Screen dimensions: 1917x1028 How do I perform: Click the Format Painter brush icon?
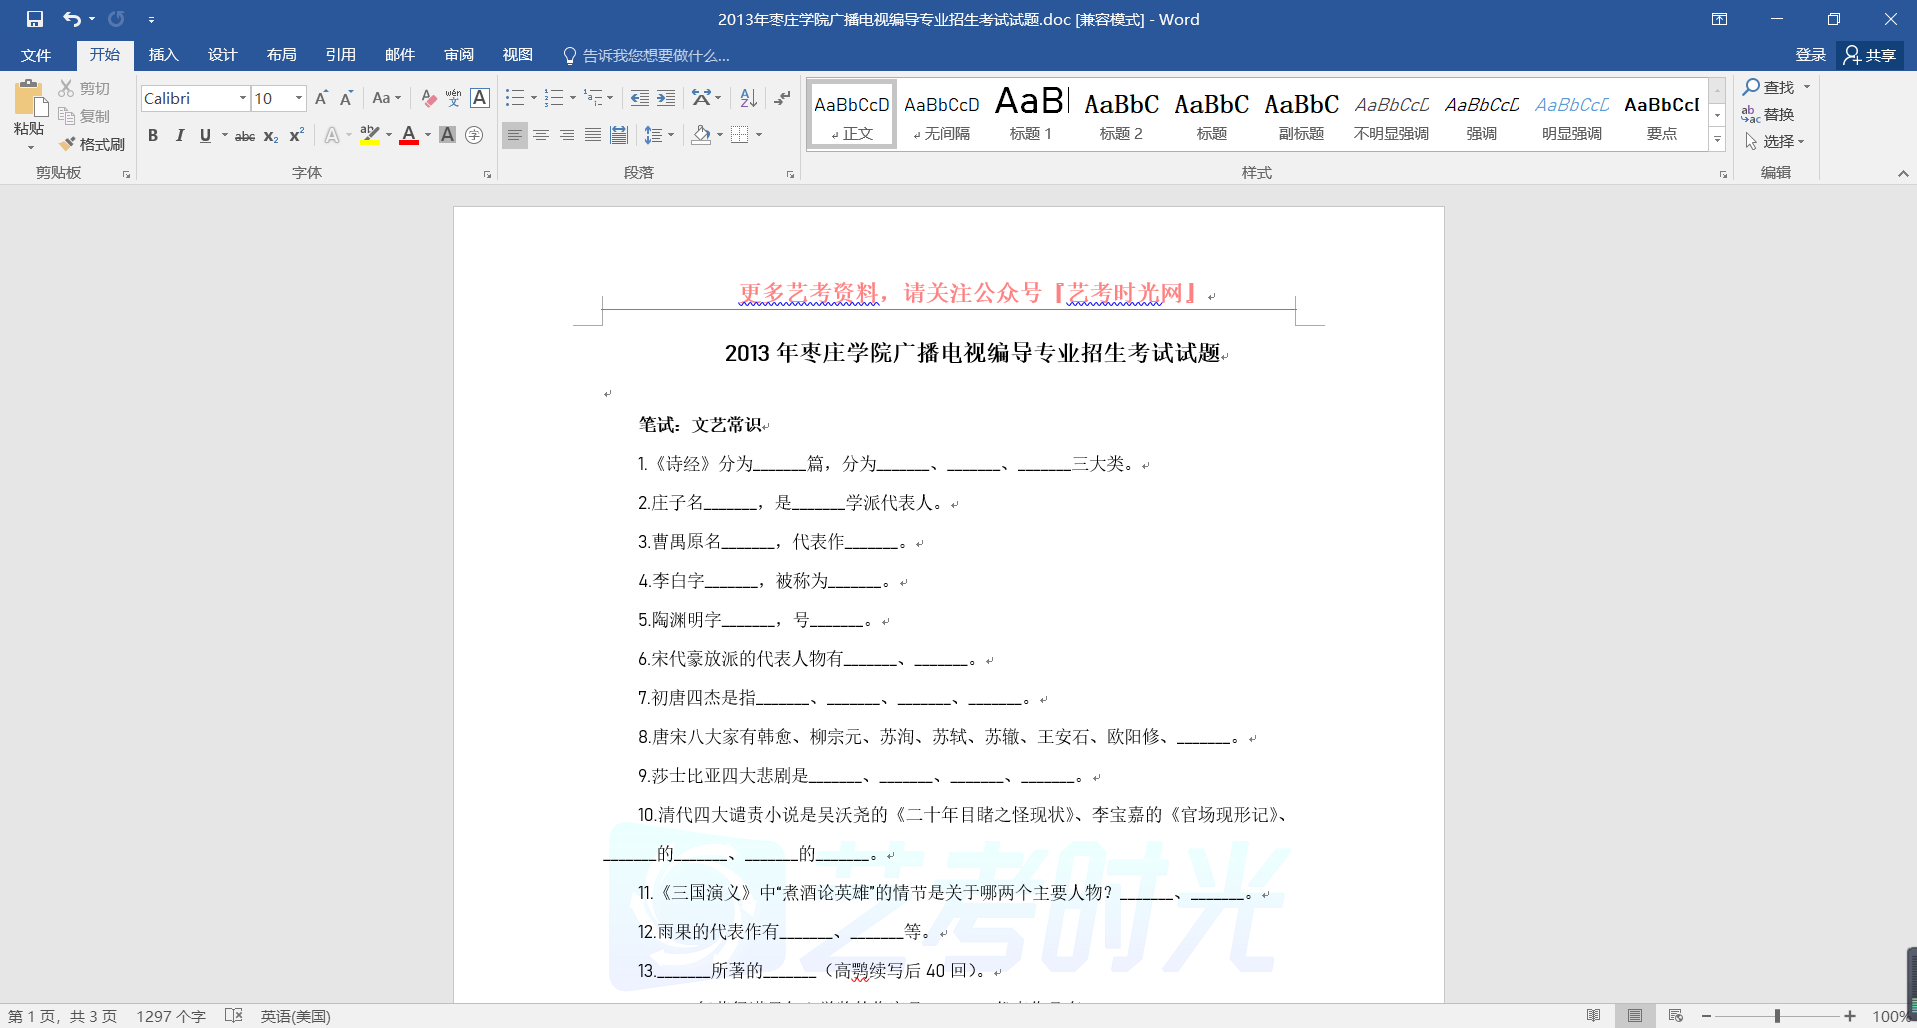(x=68, y=144)
